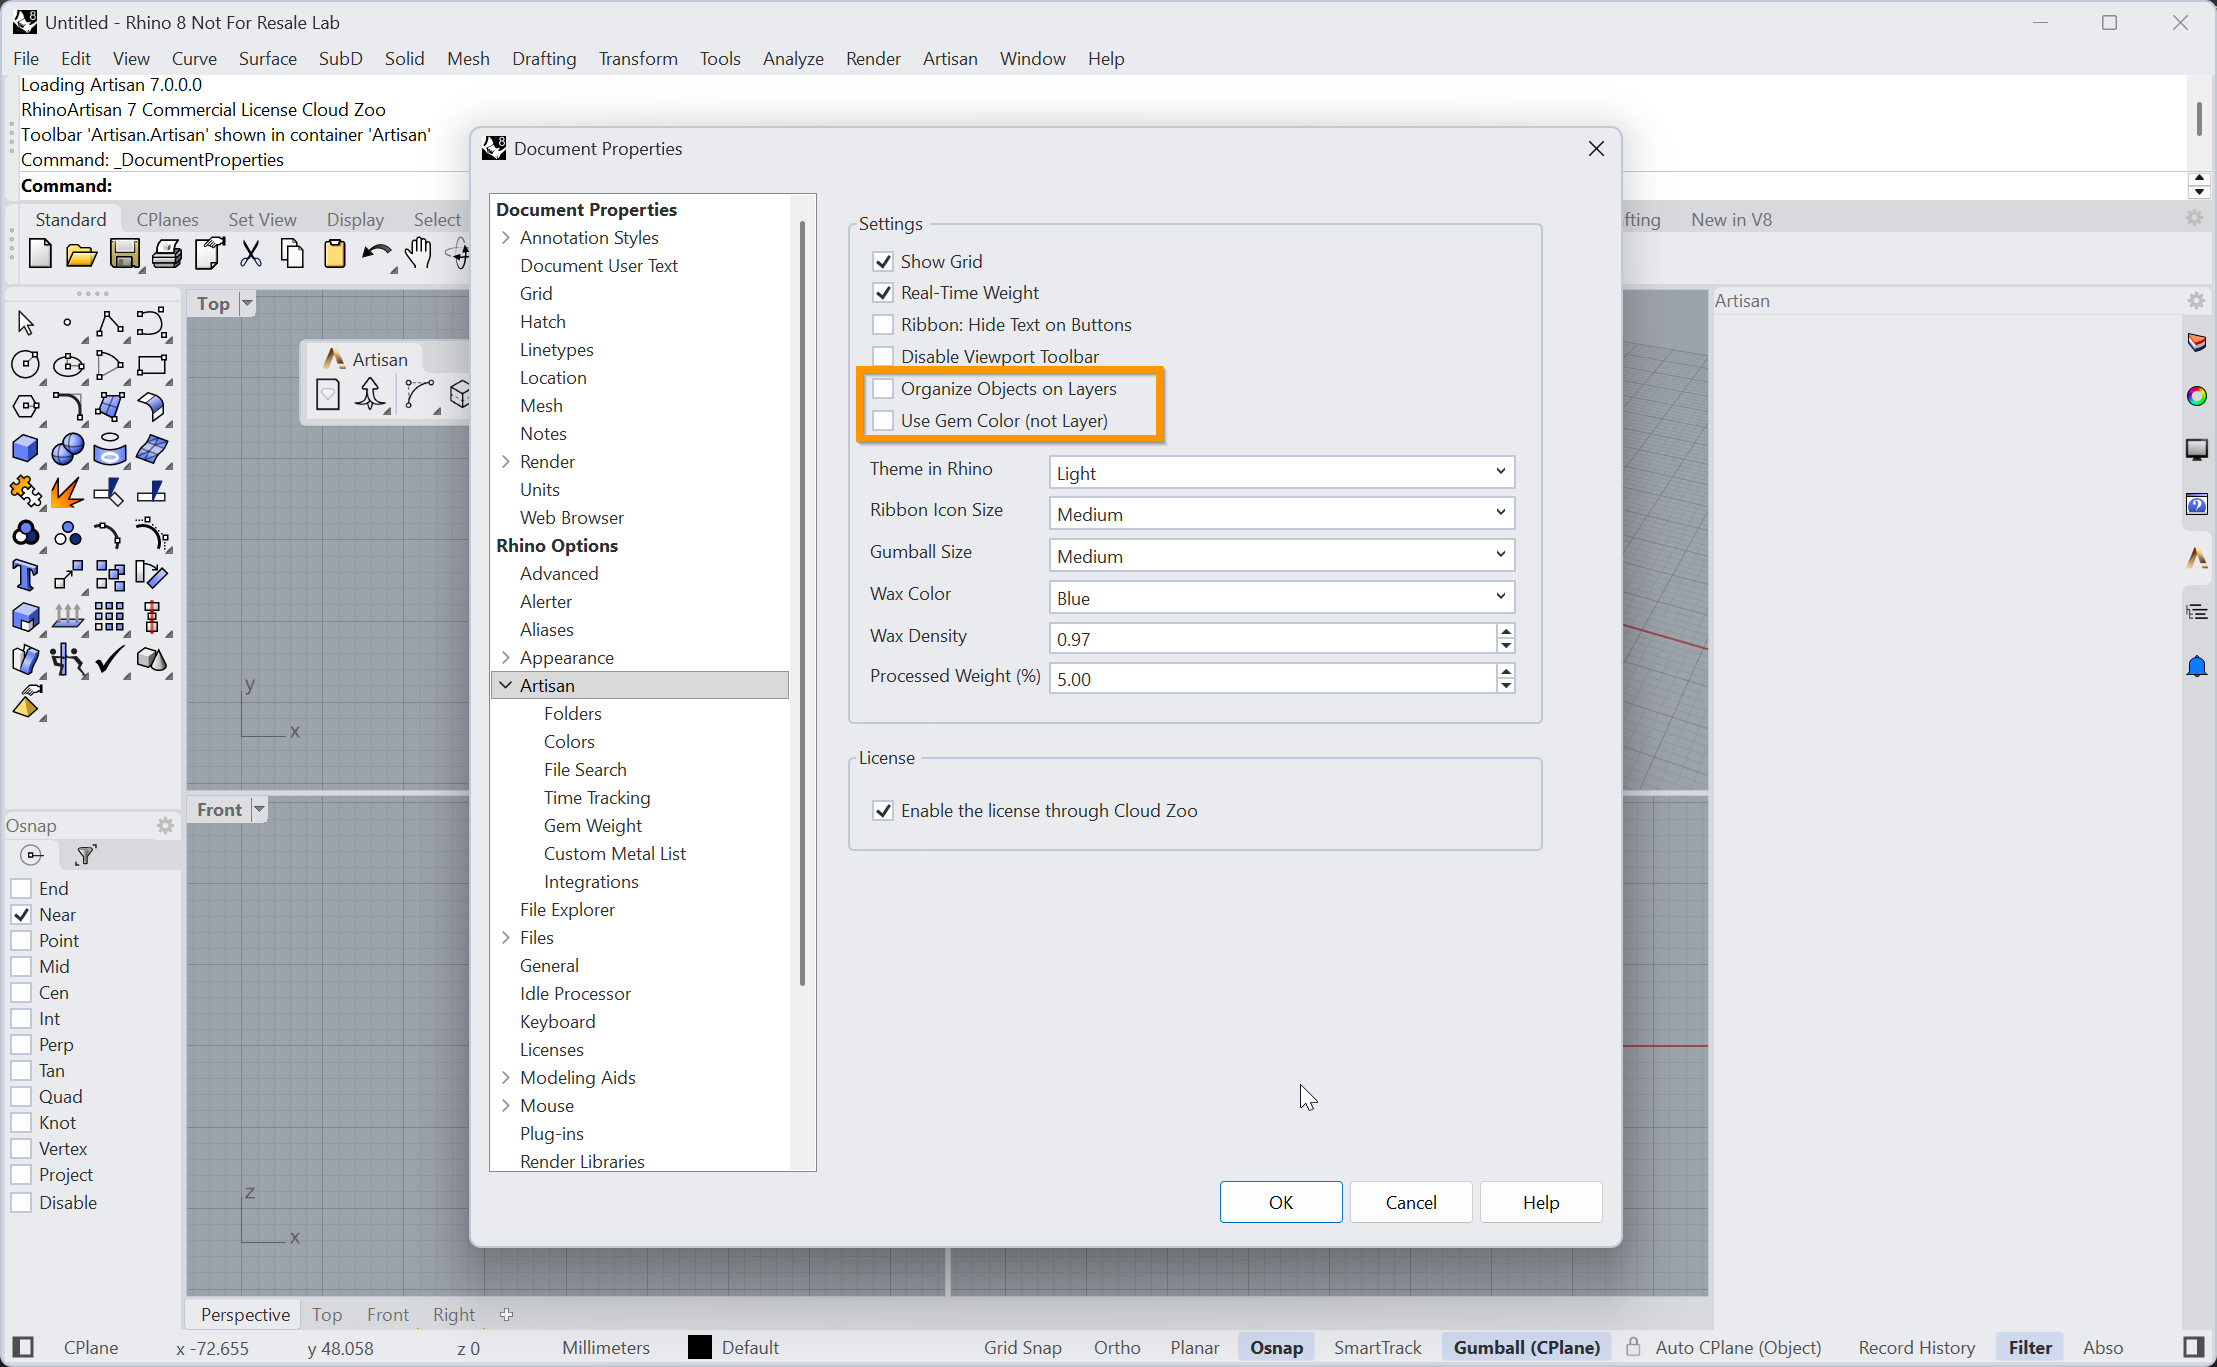
Task: Click the Copy icon in toolbar
Action: [292, 254]
